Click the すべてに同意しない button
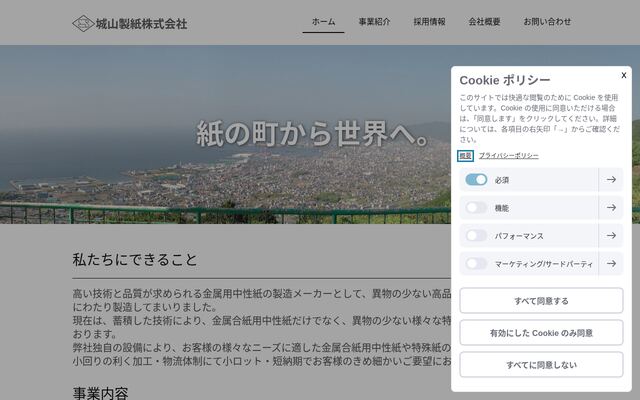 pyautogui.click(x=541, y=364)
